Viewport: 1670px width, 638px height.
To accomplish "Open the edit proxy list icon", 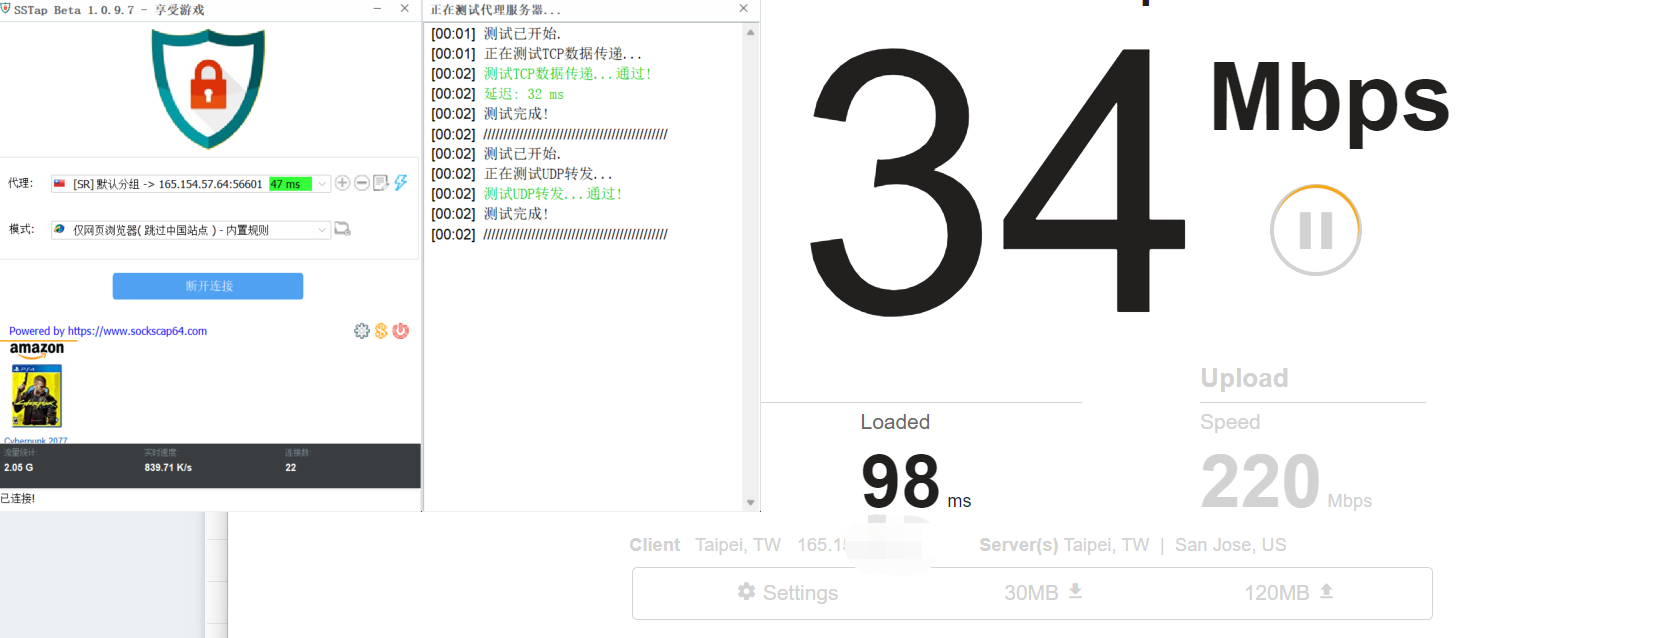I will (381, 183).
